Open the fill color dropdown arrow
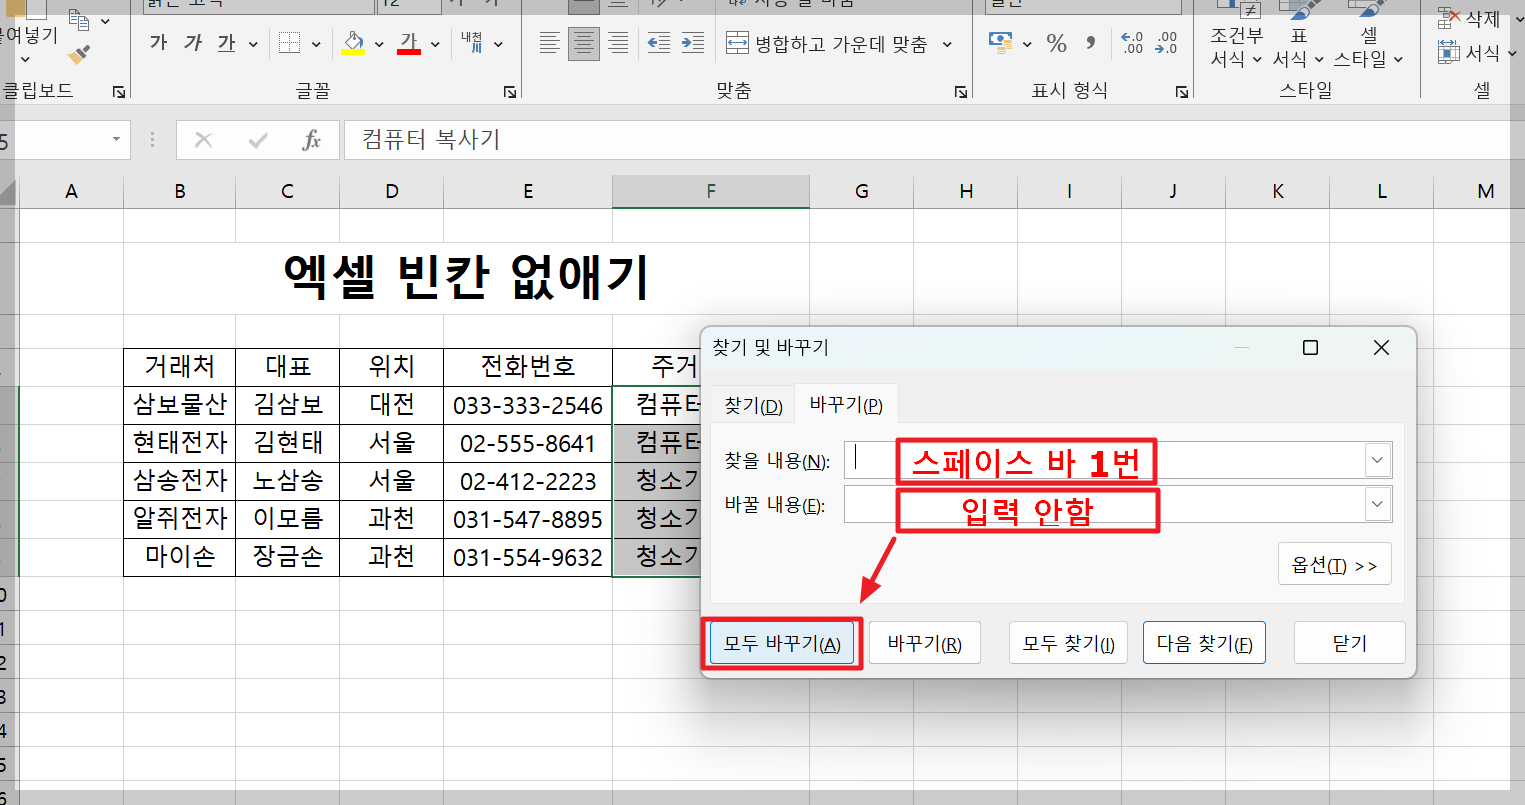The image size is (1525, 805). pyautogui.click(x=378, y=42)
